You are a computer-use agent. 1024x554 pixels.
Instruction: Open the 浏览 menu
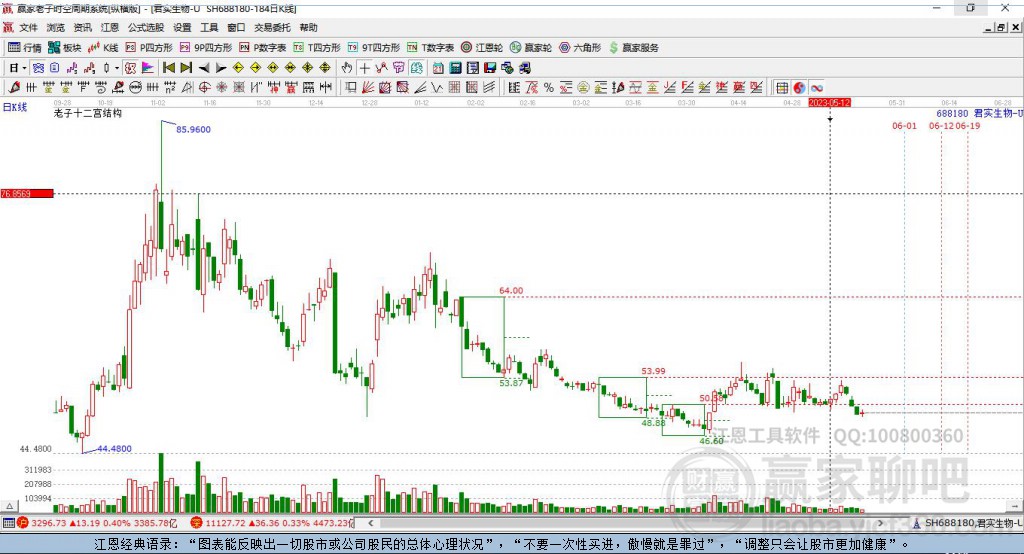point(56,27)
